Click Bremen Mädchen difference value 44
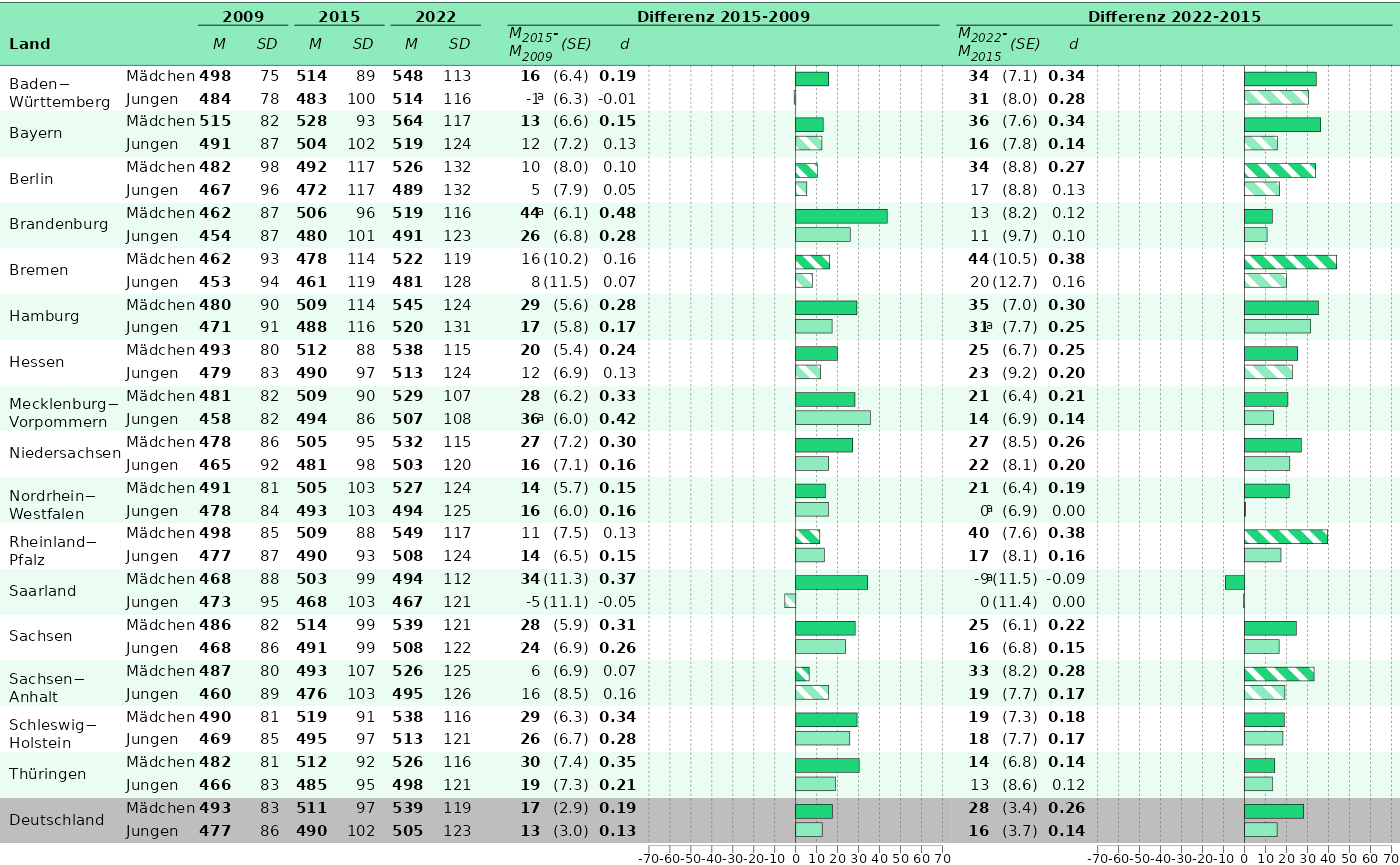The height and width of the screenshot is (865, 1400). (979, 259)
